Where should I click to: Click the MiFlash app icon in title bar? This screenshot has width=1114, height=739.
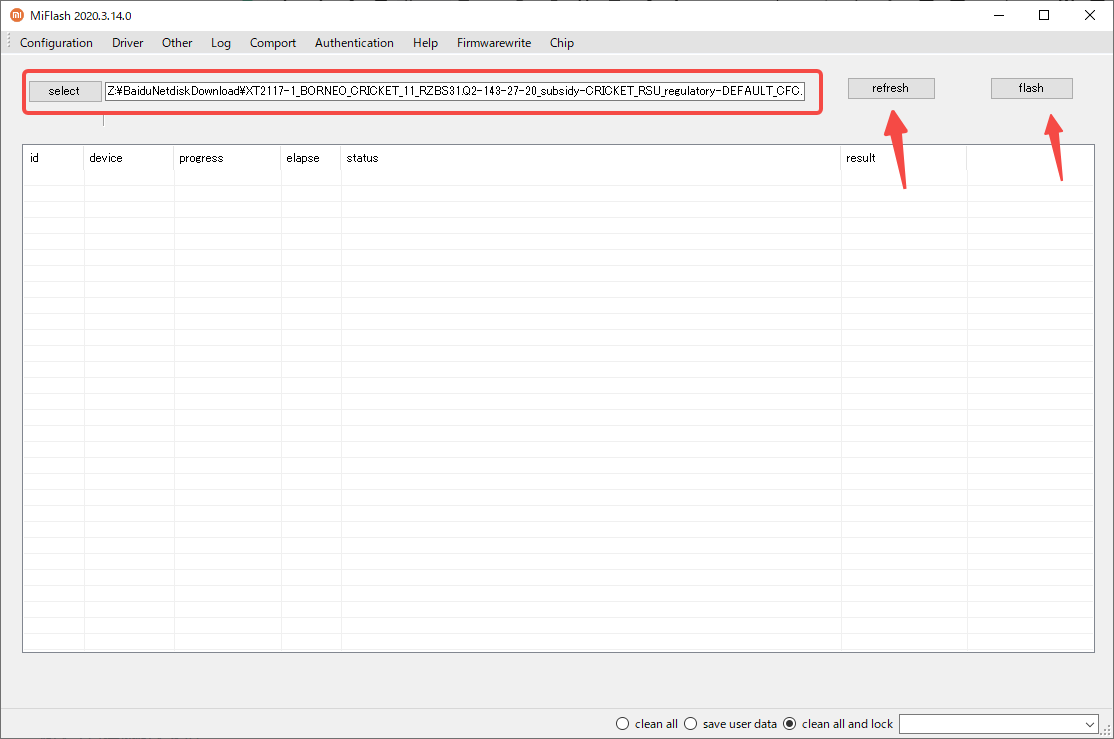point(17,16)
